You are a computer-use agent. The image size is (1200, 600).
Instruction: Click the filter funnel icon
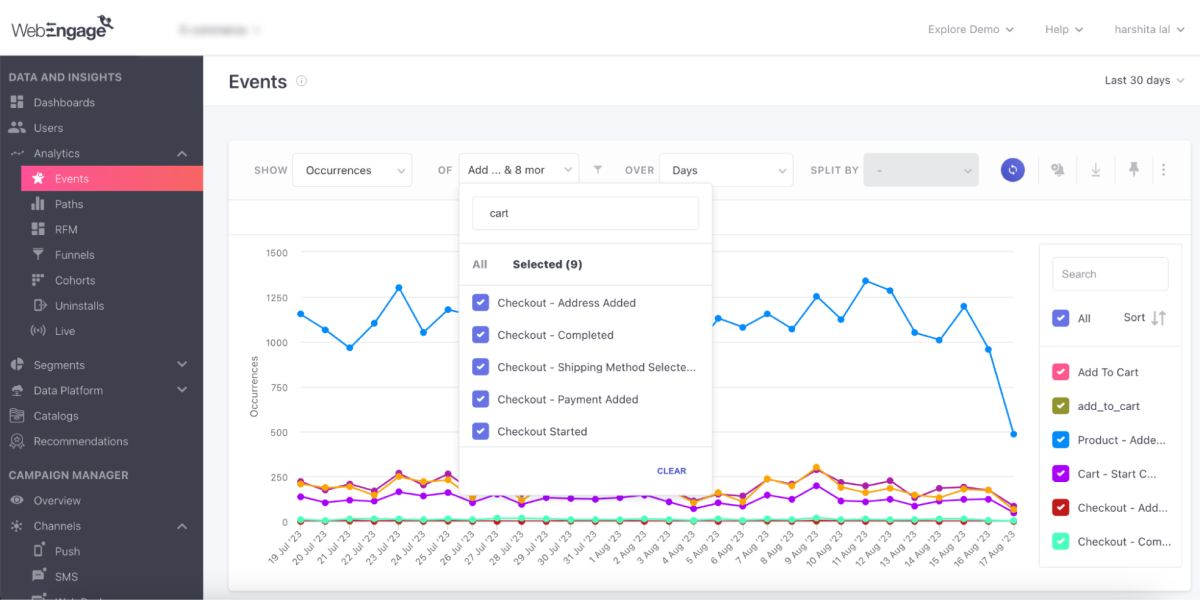point(598,170)
